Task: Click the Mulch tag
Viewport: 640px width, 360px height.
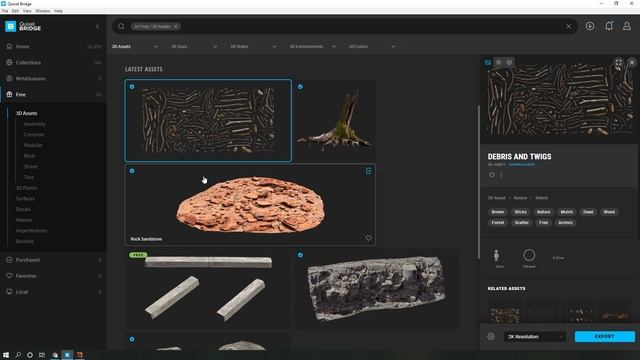Action: (567, 212)
